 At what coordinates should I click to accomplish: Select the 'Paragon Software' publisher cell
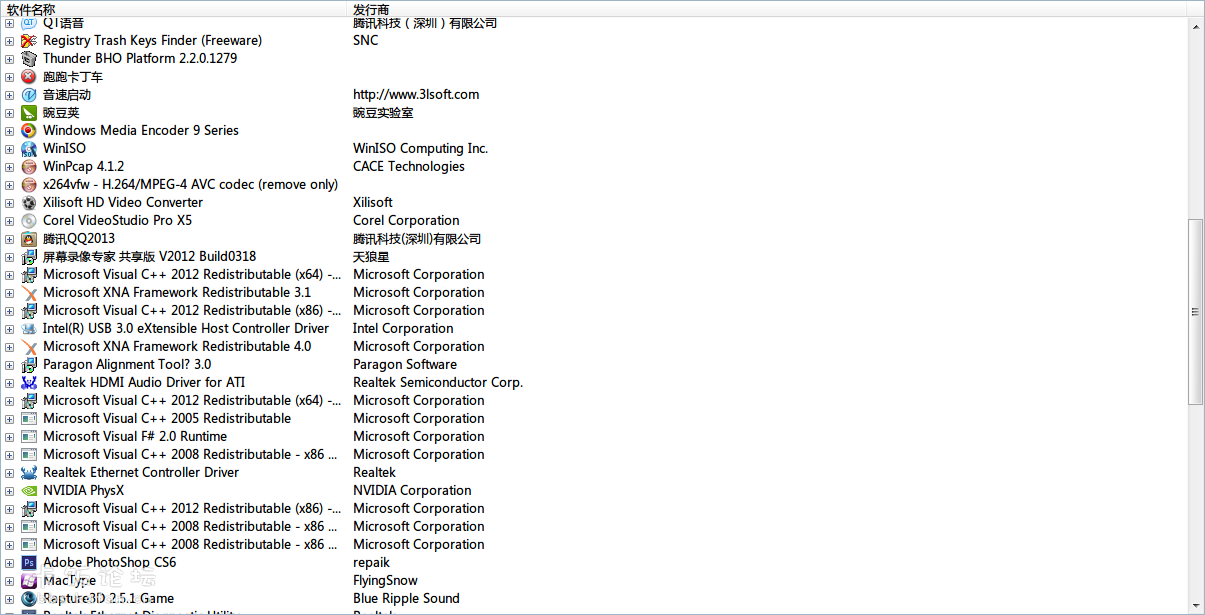405,365
